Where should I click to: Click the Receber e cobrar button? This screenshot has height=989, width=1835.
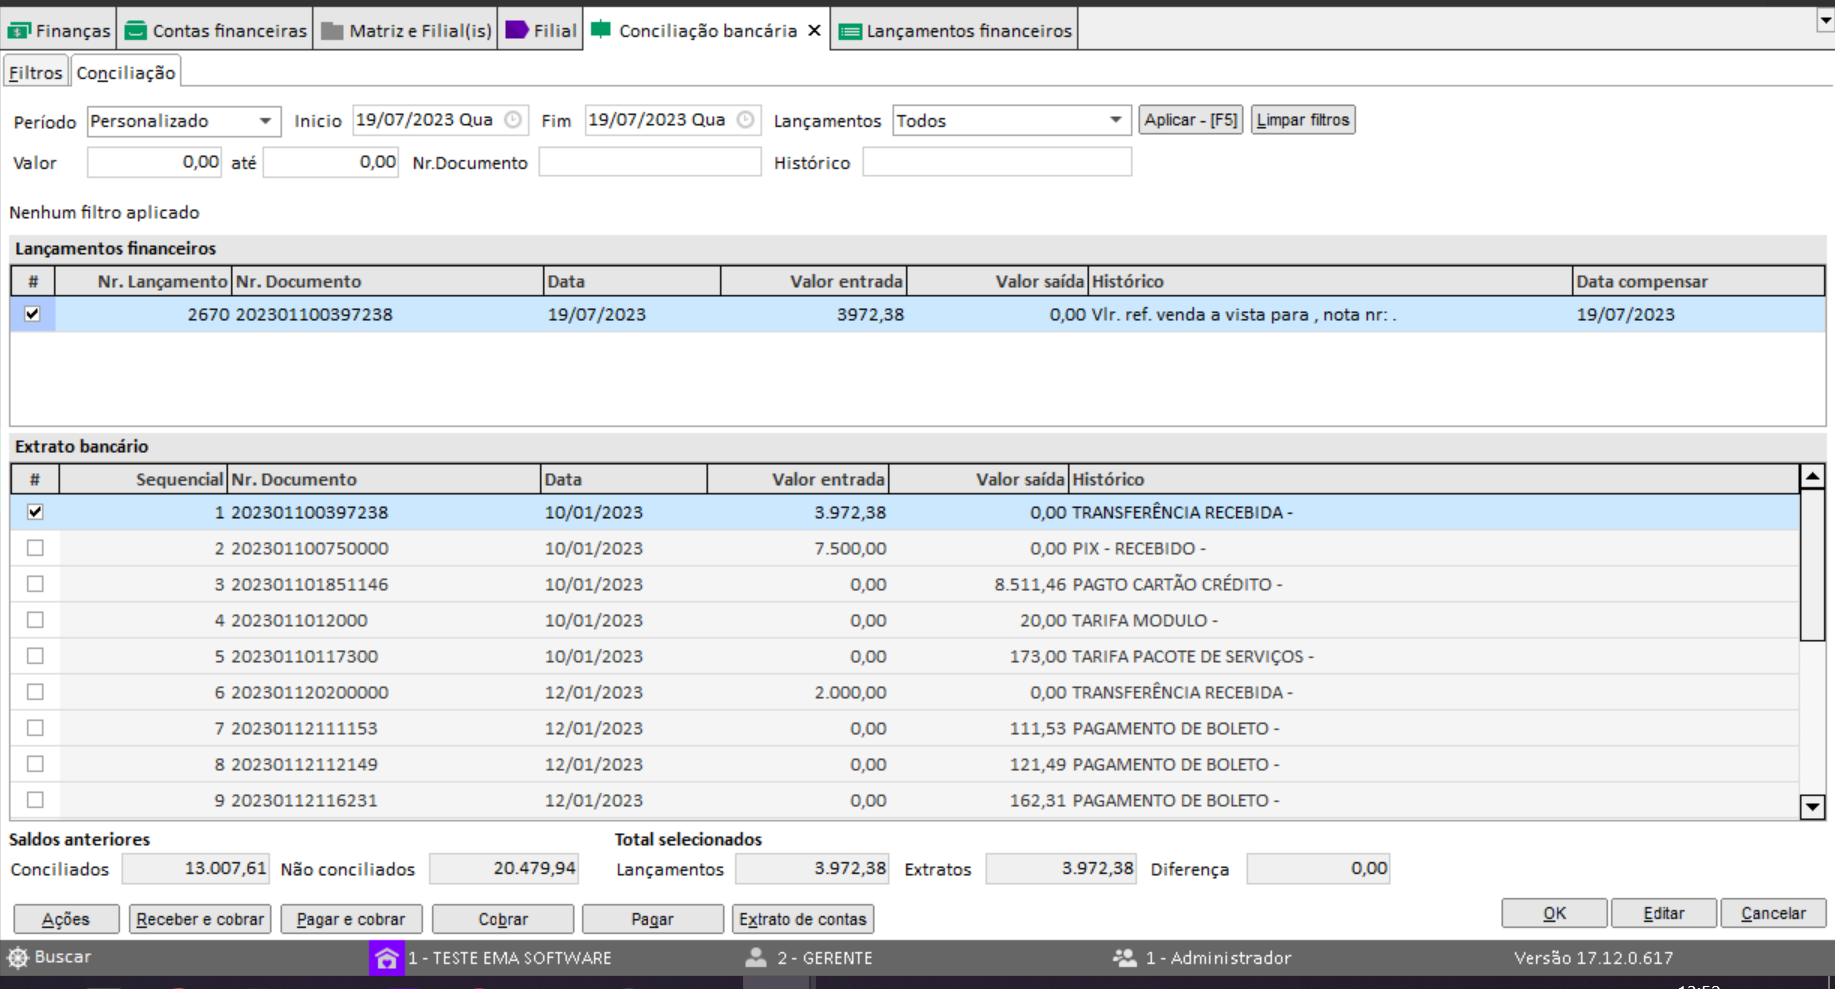[200, 919]
